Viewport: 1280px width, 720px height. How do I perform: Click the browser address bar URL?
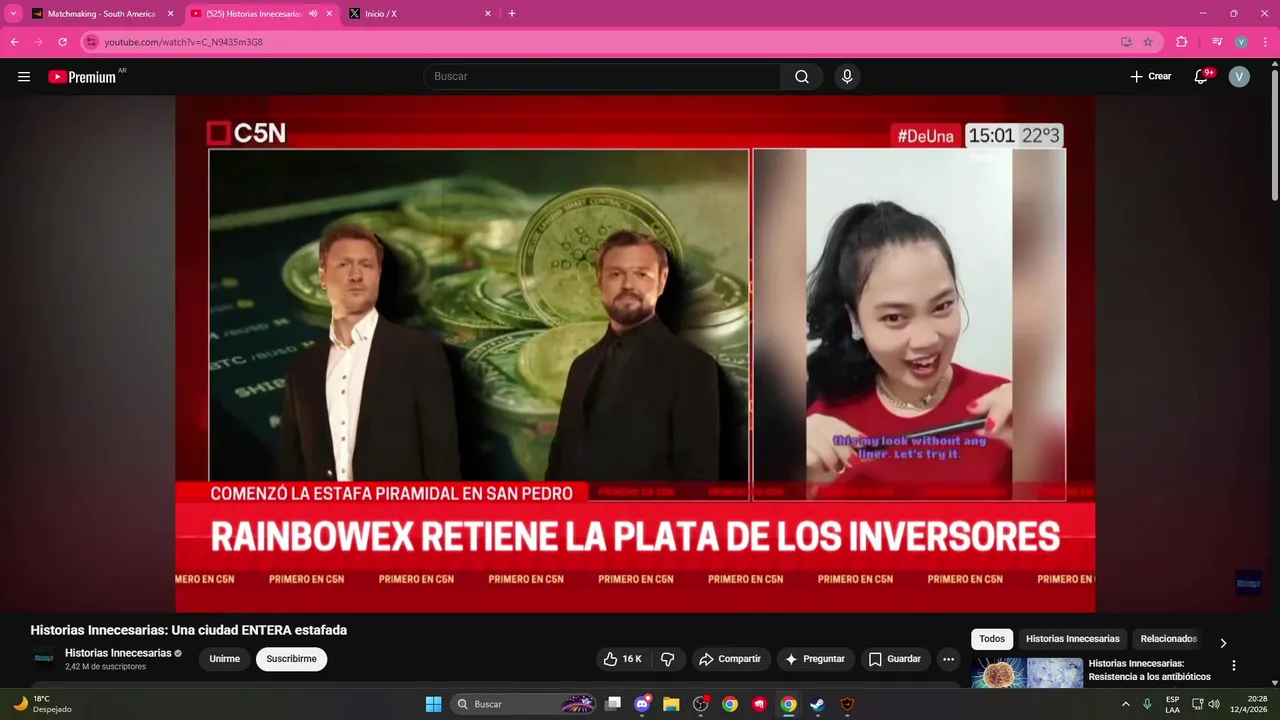184,42
